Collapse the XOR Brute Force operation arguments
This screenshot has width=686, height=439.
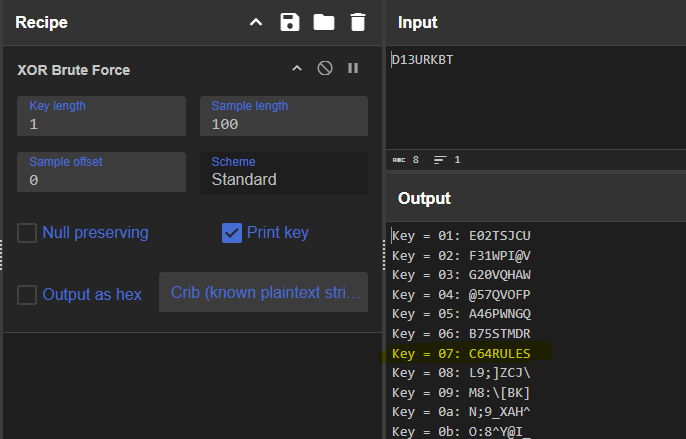pos(296,69)
